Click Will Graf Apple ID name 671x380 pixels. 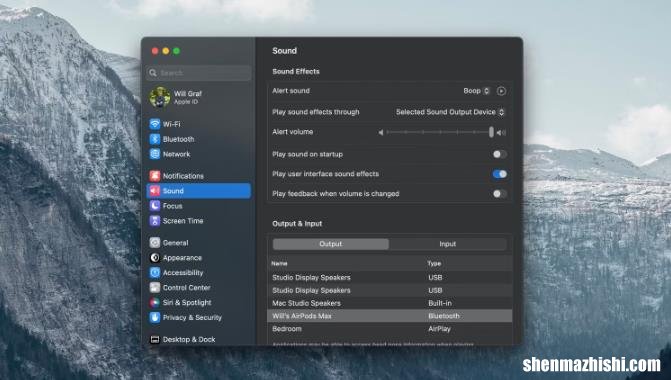(187, 94)
